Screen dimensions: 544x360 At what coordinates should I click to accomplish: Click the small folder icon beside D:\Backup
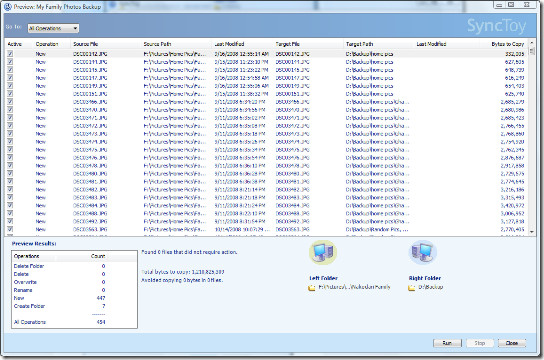tap(412, 288)
